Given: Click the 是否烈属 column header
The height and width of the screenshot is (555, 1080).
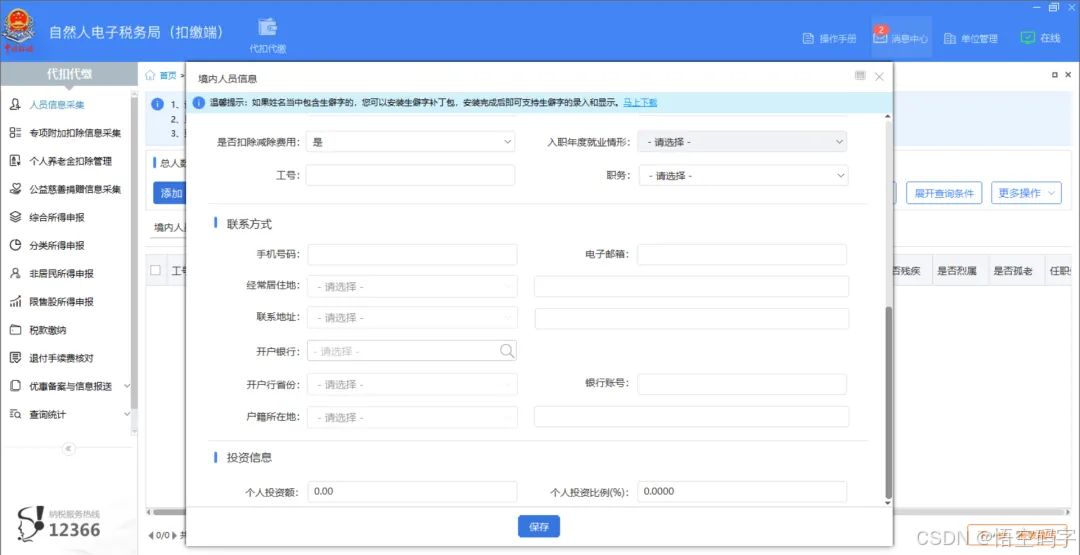Looking at the screenshot, I should (x=957, y=271).
